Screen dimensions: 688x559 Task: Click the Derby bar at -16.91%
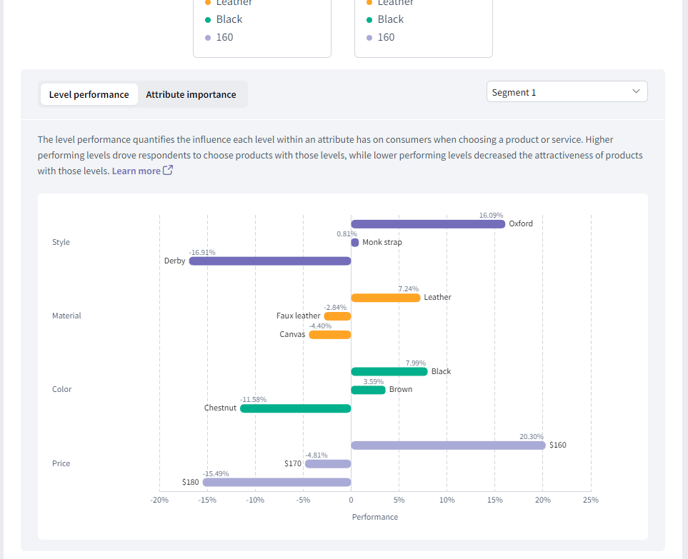tap(270, 261)
